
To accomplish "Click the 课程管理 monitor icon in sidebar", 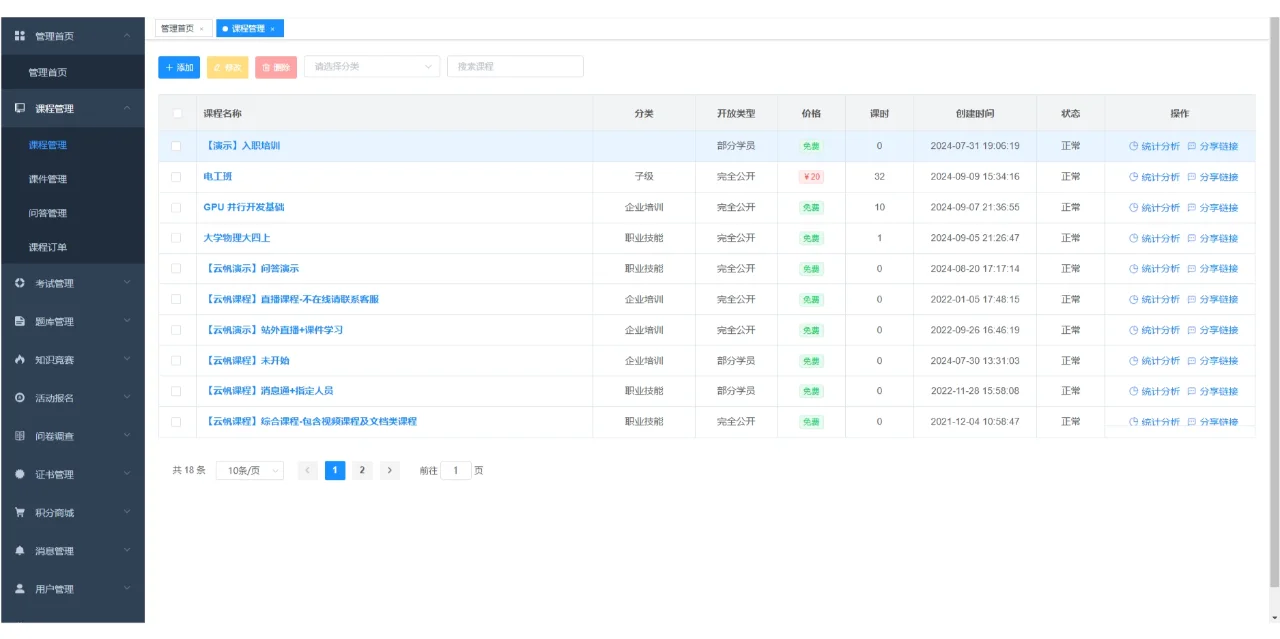I will point(20,108).
